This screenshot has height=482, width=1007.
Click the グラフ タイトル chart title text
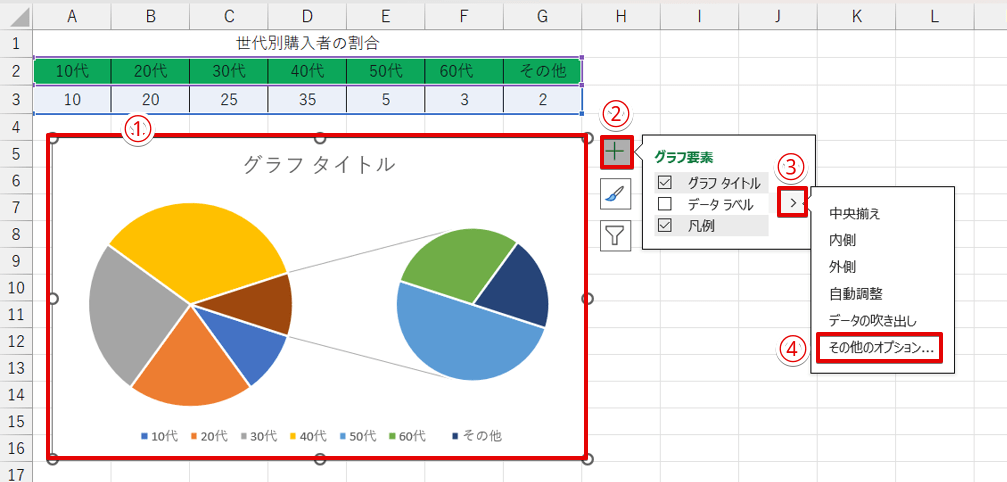(x=319, y=165)
